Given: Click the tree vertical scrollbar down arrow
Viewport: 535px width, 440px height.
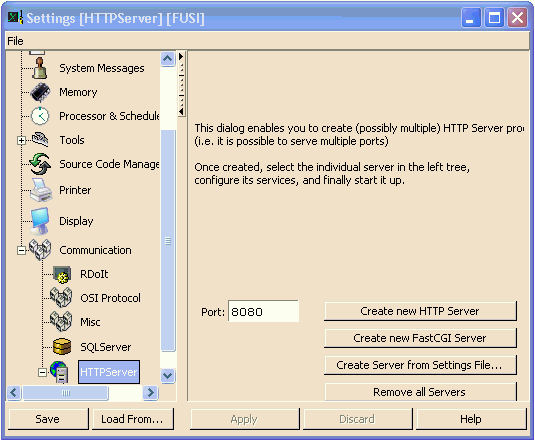Looking at the screenshot, I should coord(168,376).
